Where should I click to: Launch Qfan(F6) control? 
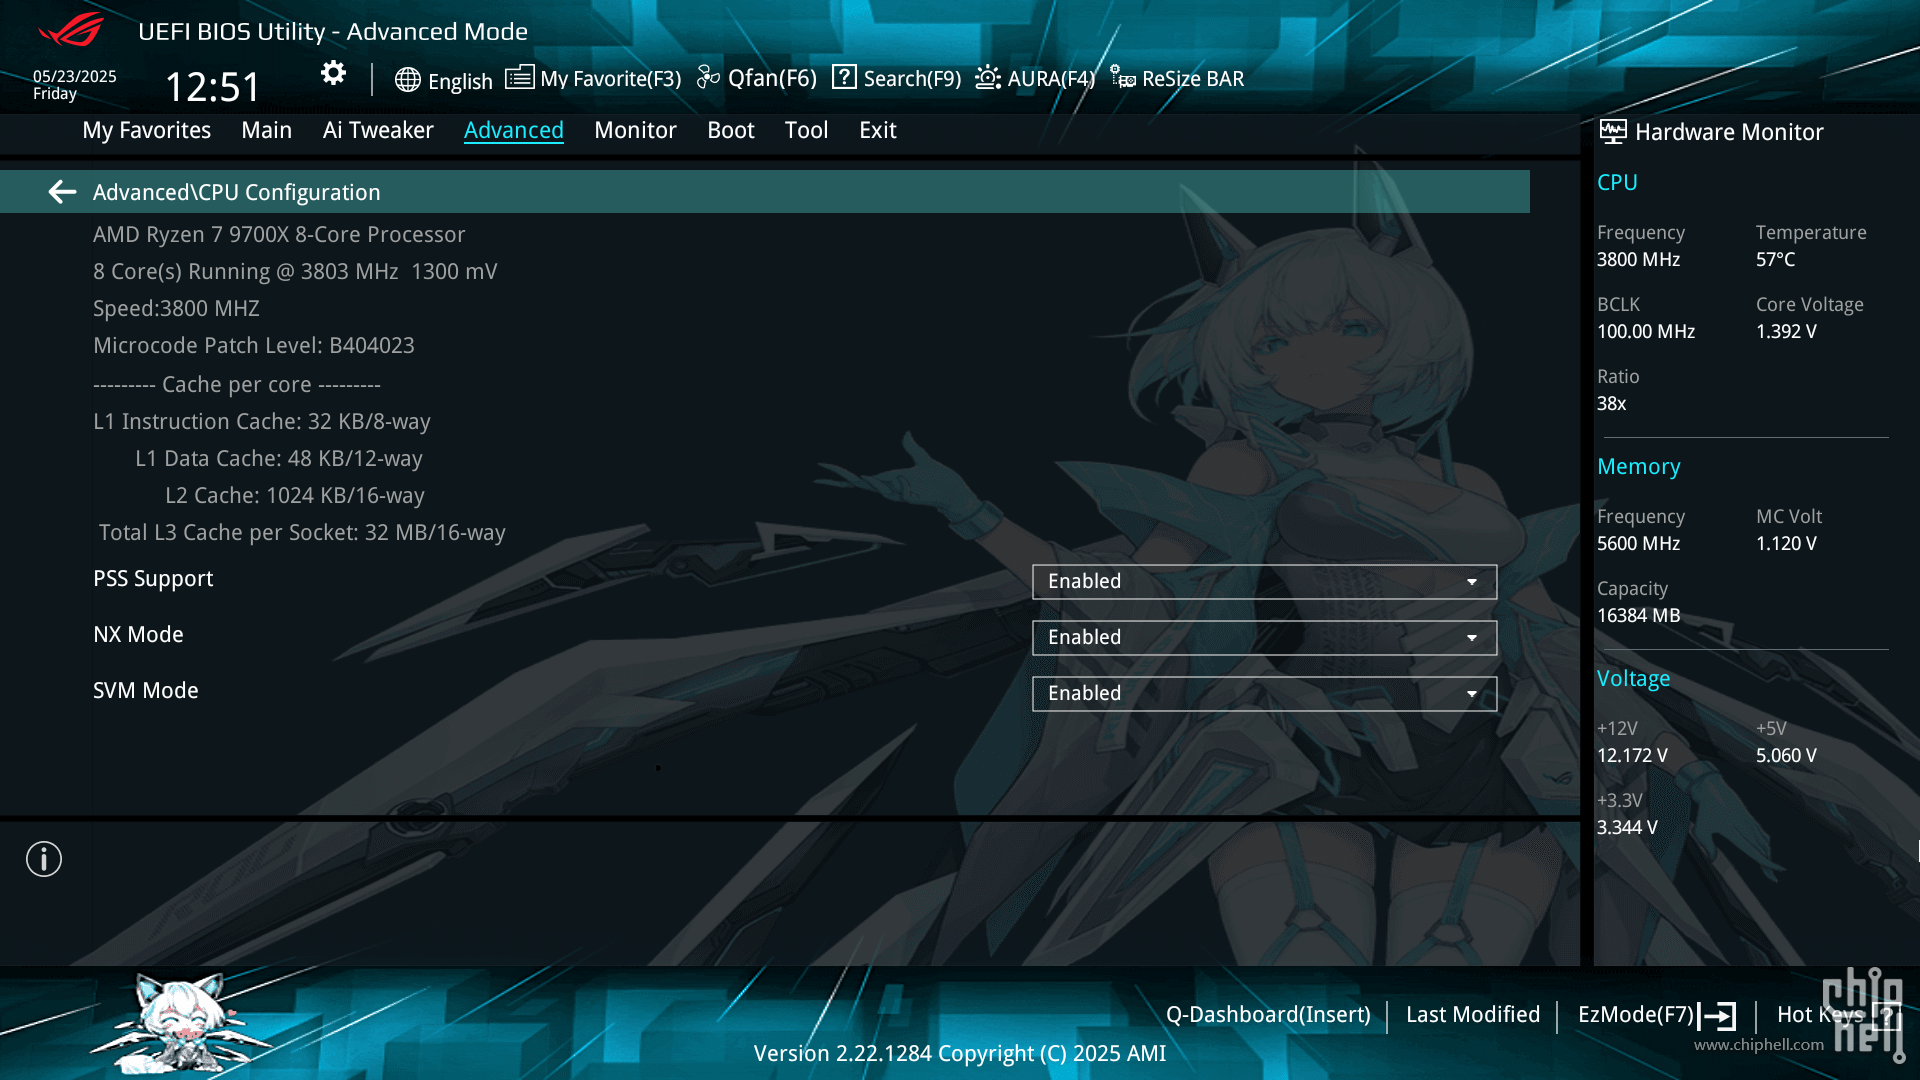(772, 78)
